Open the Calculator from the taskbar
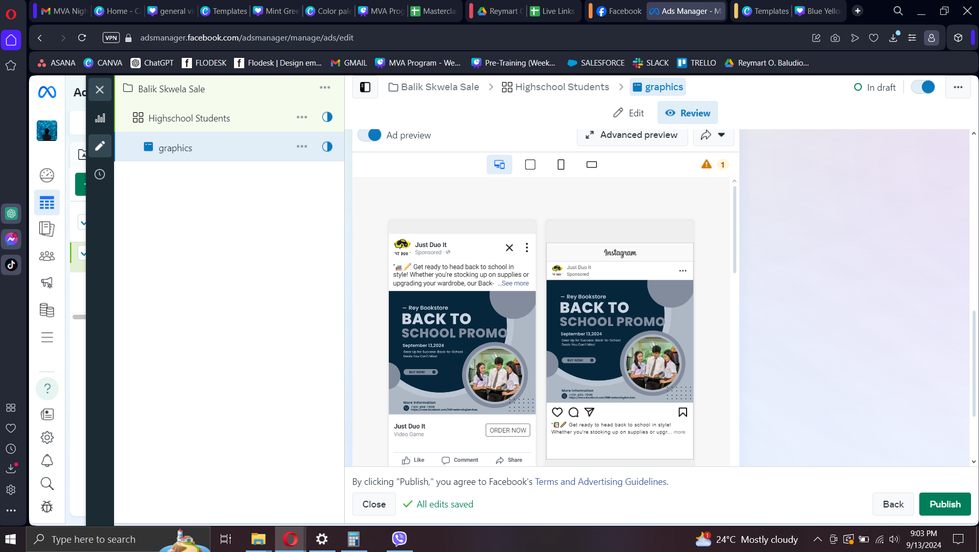 click(353, 540)
